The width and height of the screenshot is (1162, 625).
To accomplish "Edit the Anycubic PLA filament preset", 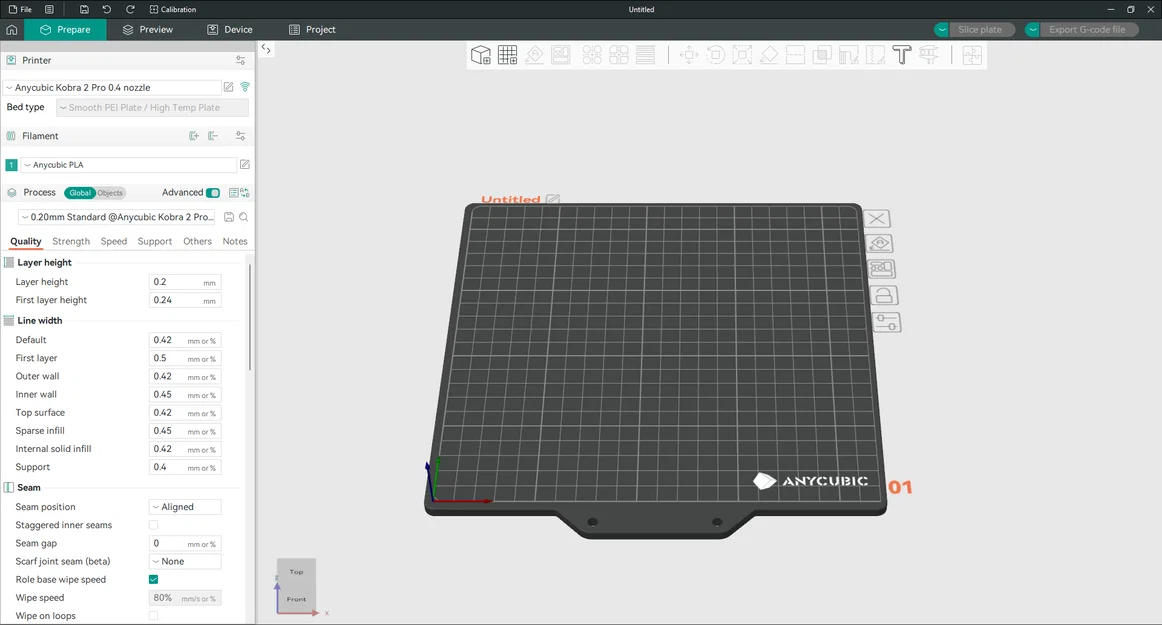I will (x=245, y=165).
